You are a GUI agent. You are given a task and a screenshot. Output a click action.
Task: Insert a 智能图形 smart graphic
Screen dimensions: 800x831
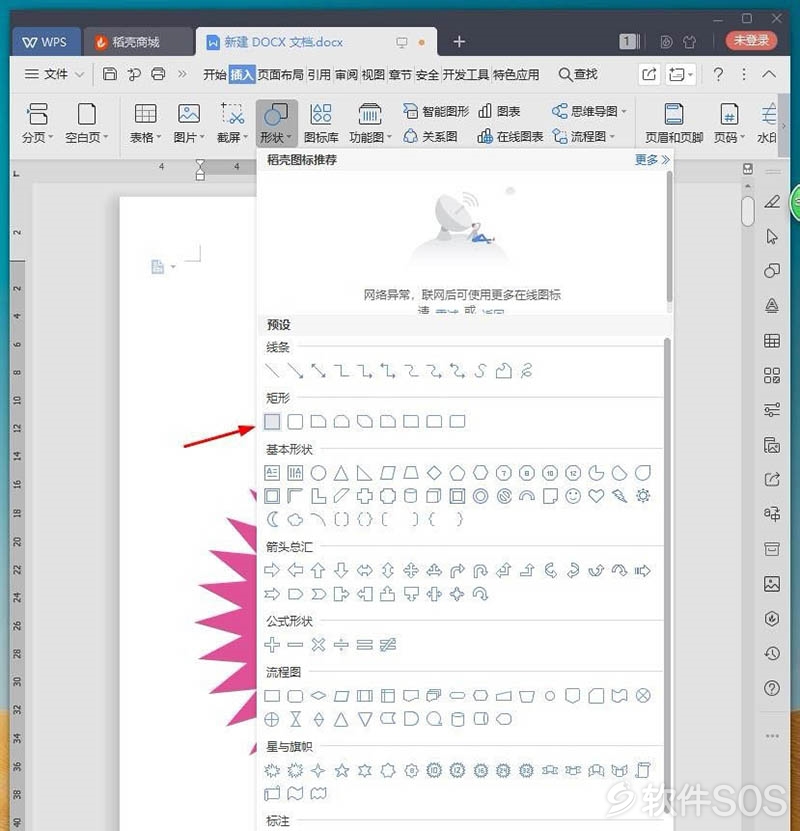(x=436, y=111)
